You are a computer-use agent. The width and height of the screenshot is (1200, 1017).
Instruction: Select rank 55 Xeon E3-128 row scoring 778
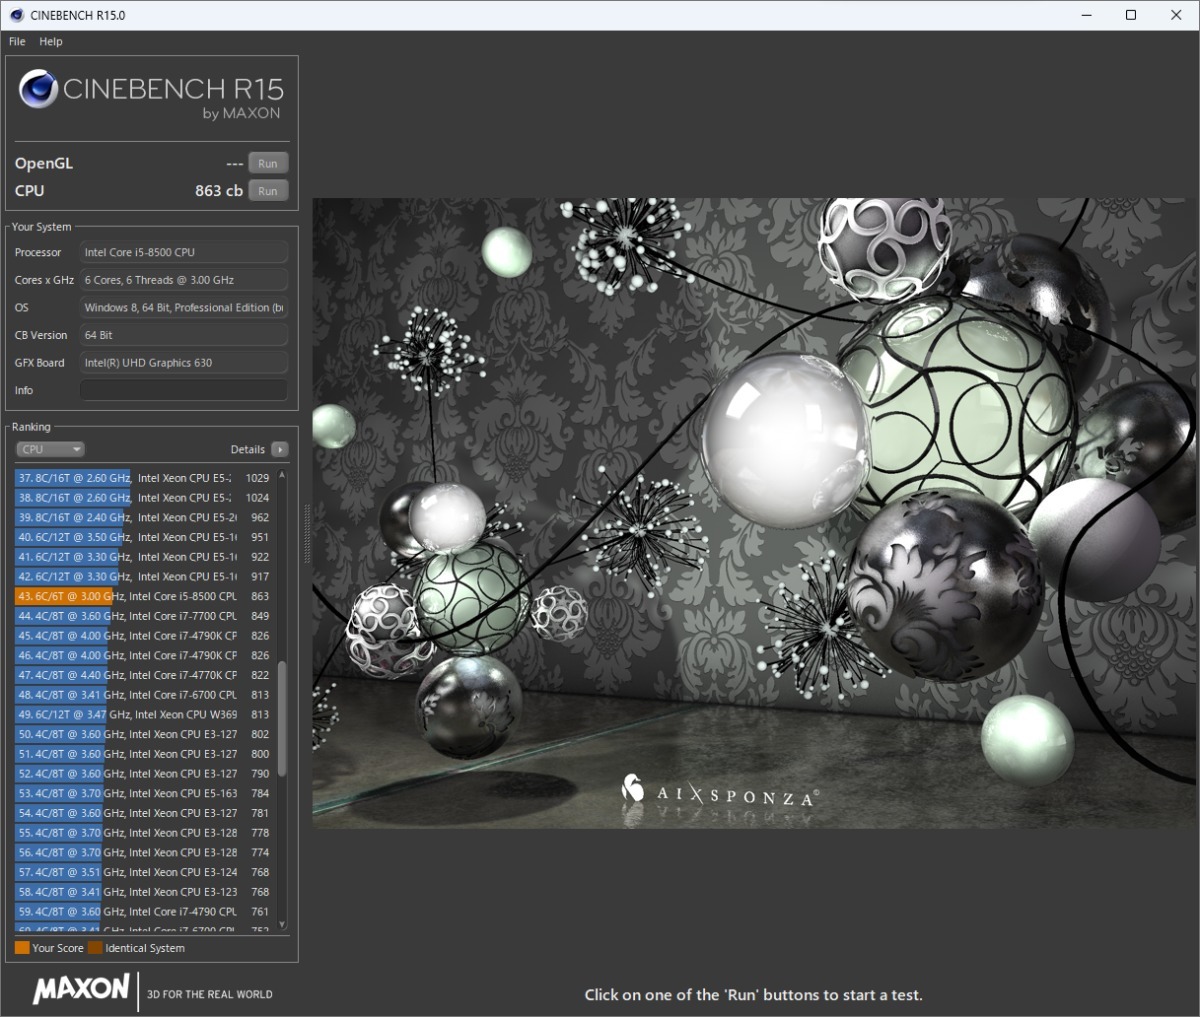[144, 833]
